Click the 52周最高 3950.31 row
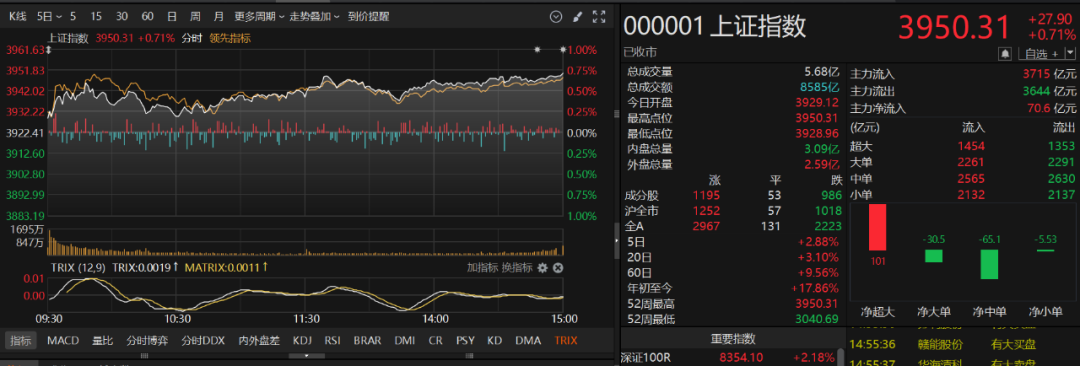The image size is (1080, 366). point(733,304)
